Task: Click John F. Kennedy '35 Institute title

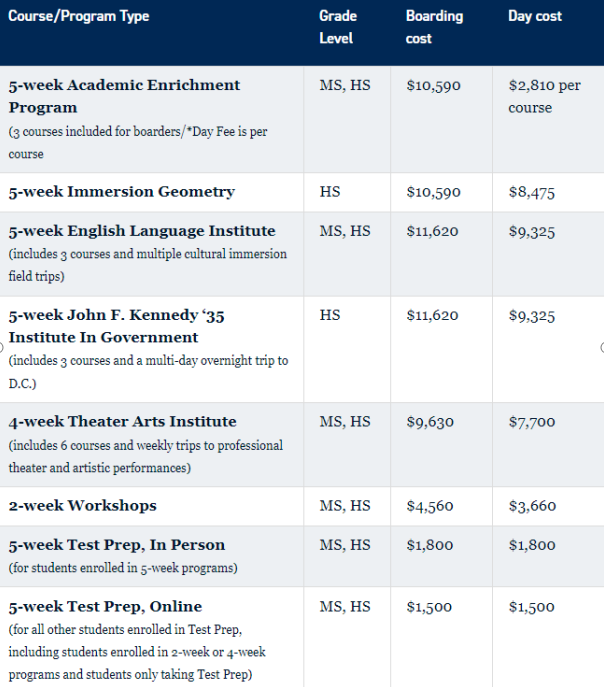Action: pos(116,326)
